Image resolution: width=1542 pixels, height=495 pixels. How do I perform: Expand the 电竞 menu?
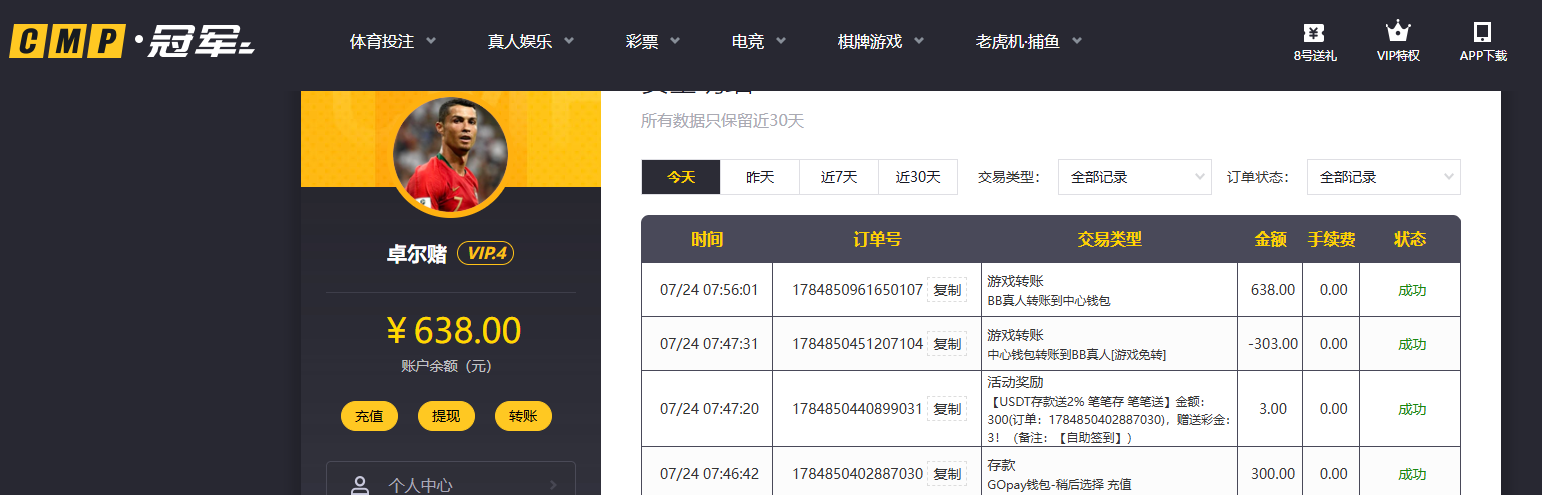[x=759, y=41]
